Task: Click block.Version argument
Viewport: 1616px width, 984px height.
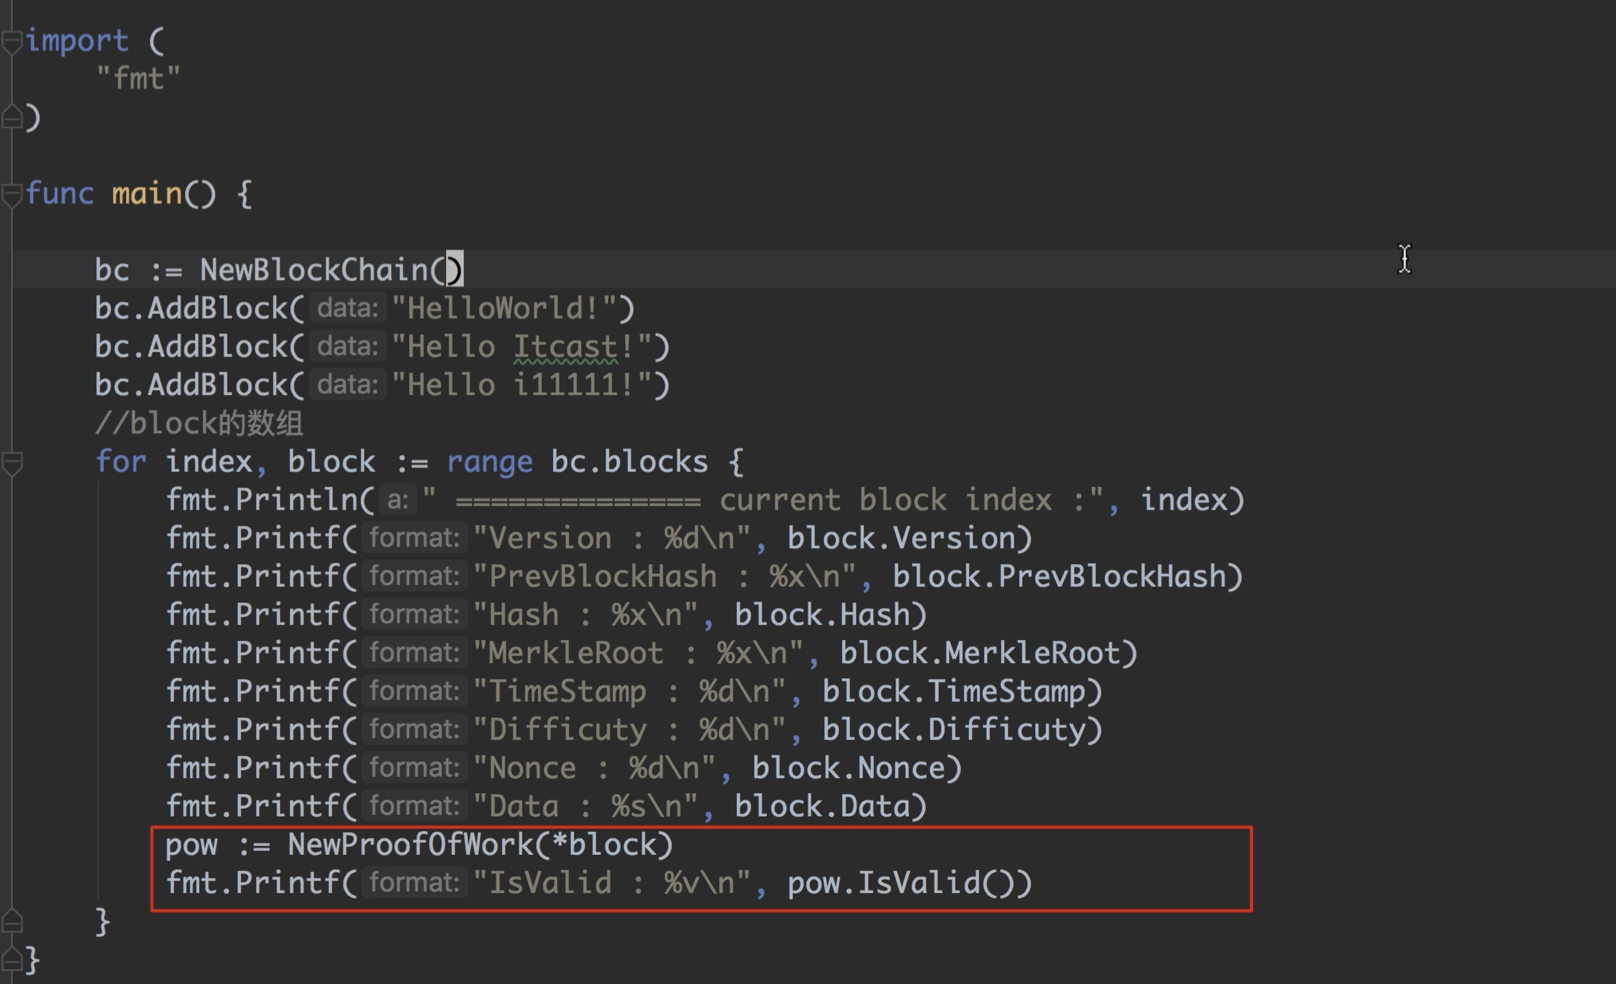Action: pos(900,538)
